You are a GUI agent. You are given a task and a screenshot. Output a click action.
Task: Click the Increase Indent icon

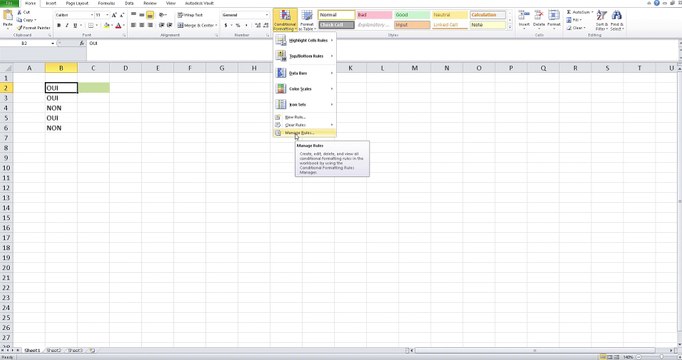click(x=170, y=25)
